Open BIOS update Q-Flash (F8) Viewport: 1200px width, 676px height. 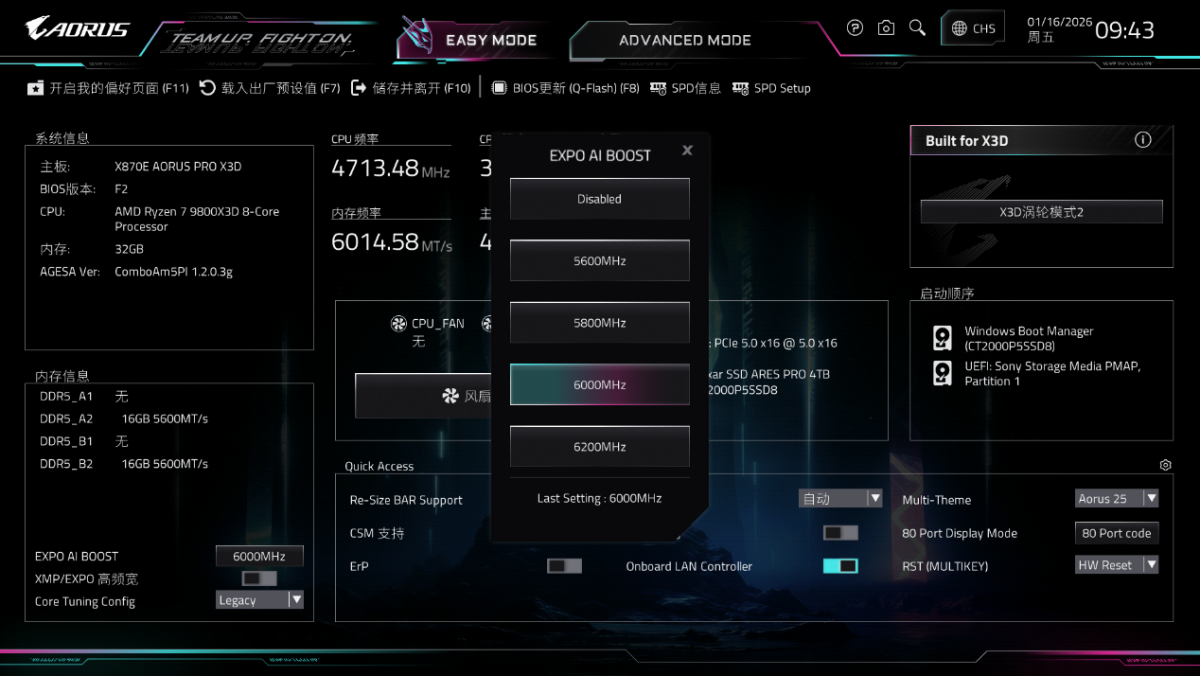[566, 88]
